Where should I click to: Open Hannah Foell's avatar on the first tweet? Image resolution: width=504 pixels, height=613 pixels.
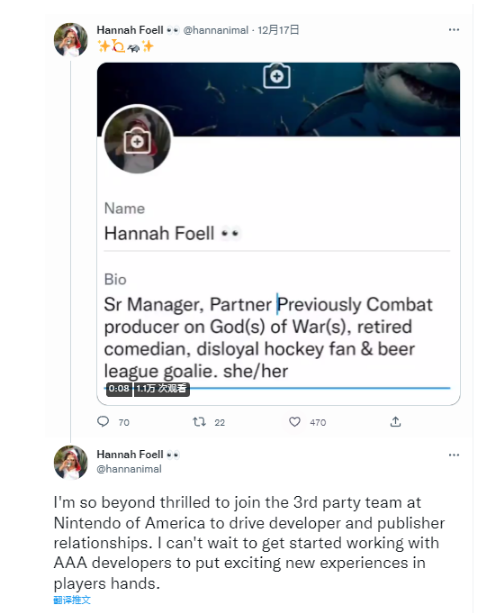(71, 39)
